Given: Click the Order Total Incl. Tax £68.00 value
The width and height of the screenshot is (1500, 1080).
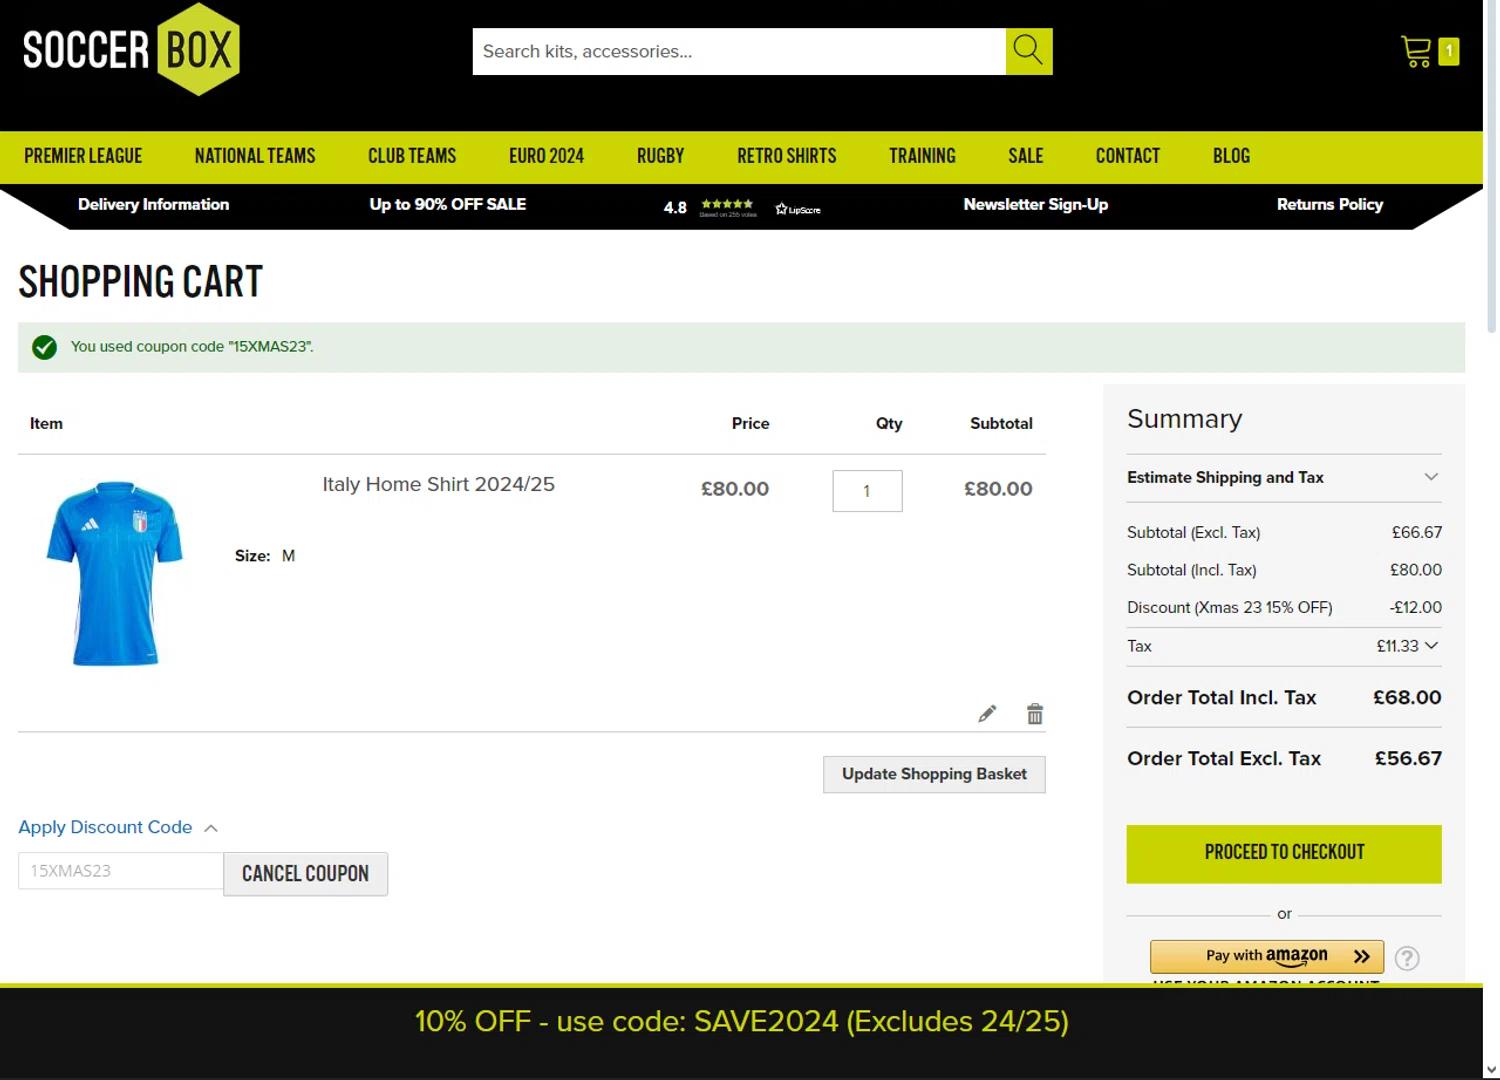Looking at the screenshot, I should coord(1407,698).
